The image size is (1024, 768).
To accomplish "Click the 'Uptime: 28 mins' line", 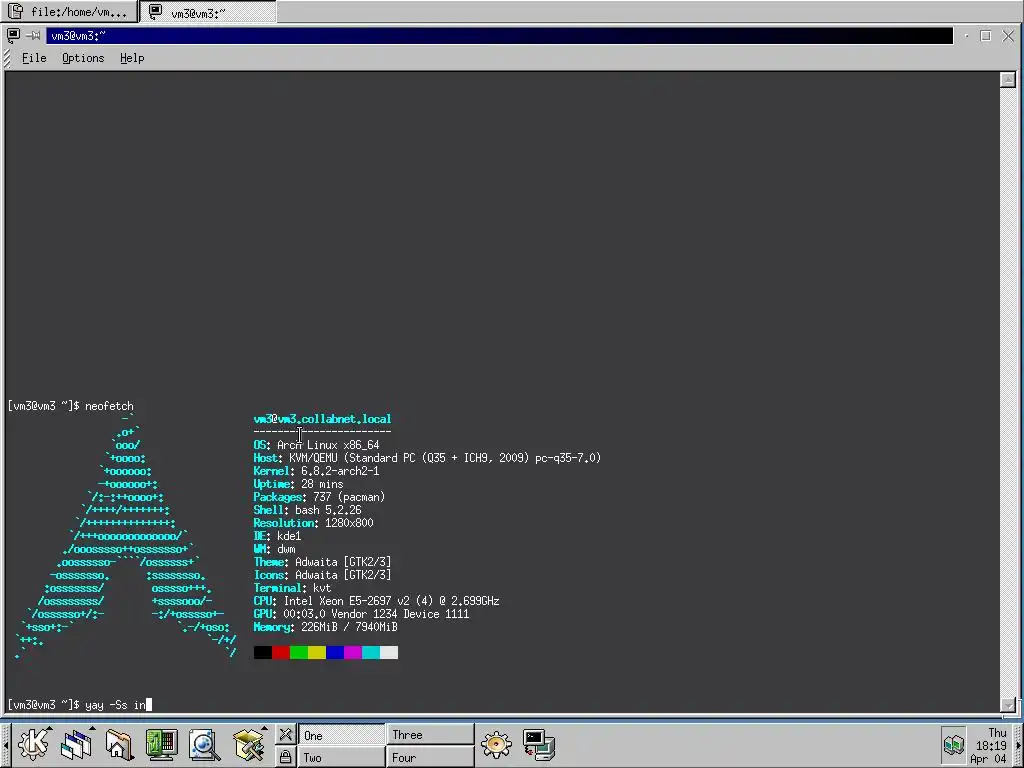I will click(x=298, y=485).
